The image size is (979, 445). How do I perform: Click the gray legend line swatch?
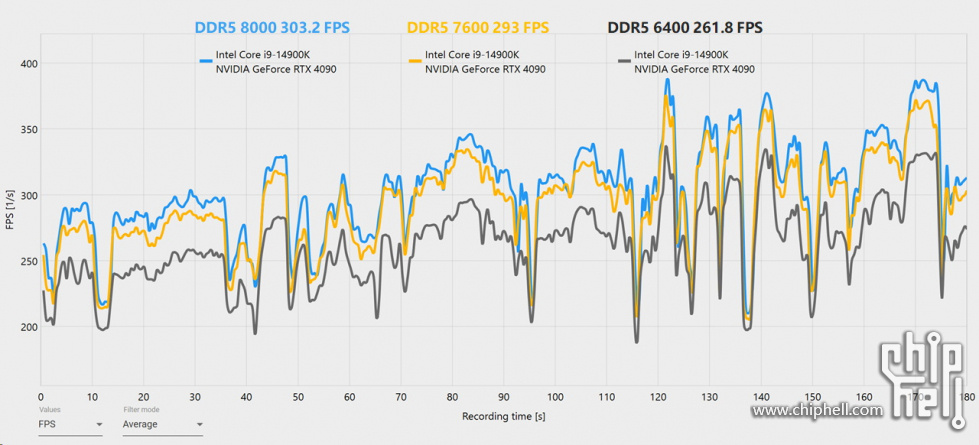click(x=624, y=61)
